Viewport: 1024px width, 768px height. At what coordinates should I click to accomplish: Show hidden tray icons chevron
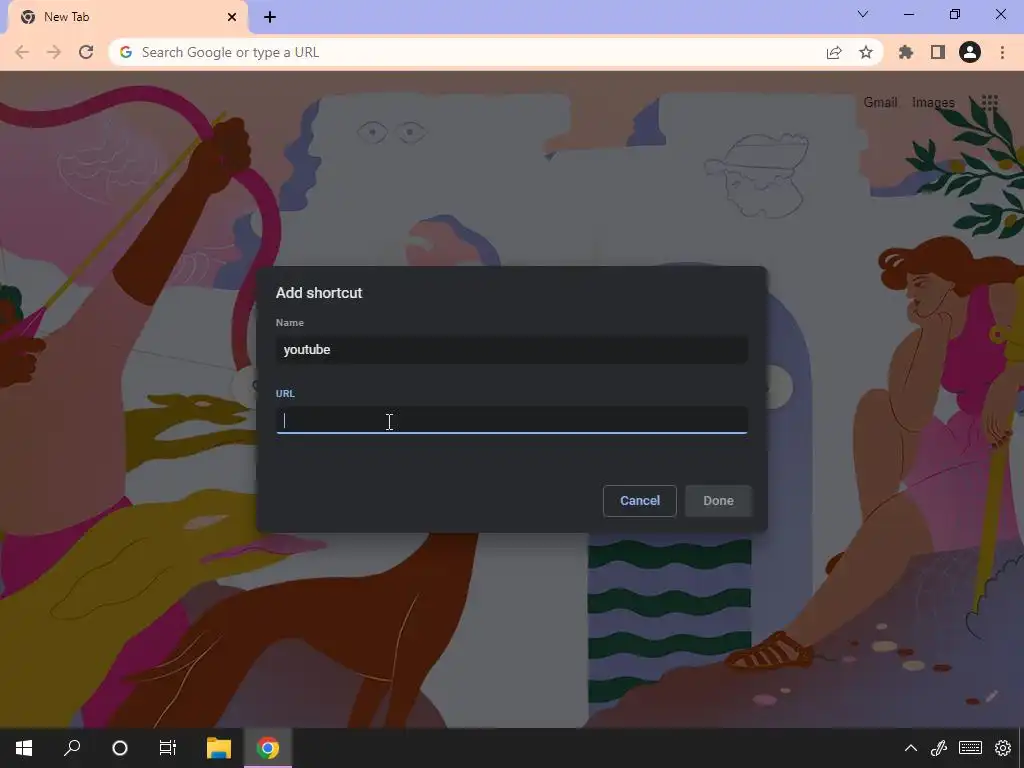[910, 748]
